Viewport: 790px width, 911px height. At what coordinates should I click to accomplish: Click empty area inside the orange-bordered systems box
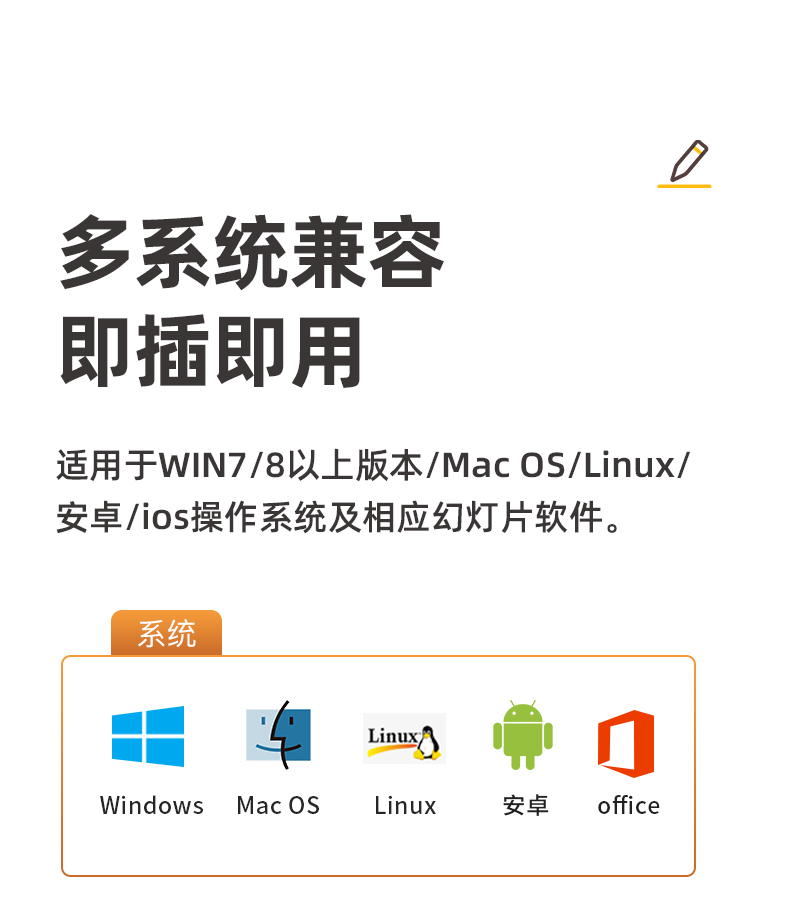coord(378,848)
